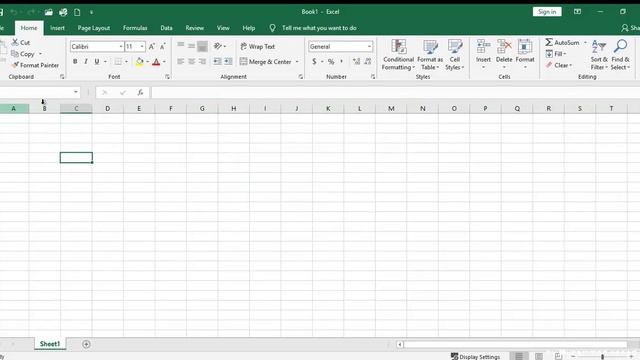Click Decrease Decimal icon

368,62
